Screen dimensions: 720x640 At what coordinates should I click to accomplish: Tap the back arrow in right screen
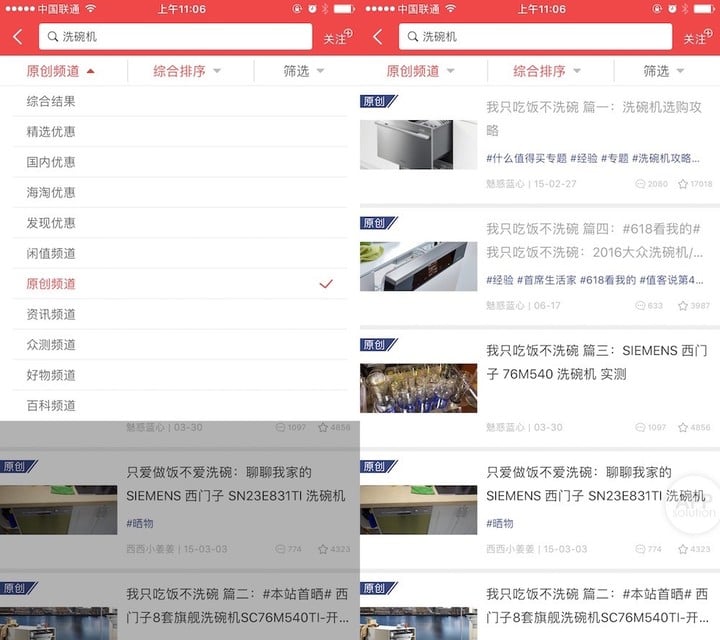(x=378, y=37)
